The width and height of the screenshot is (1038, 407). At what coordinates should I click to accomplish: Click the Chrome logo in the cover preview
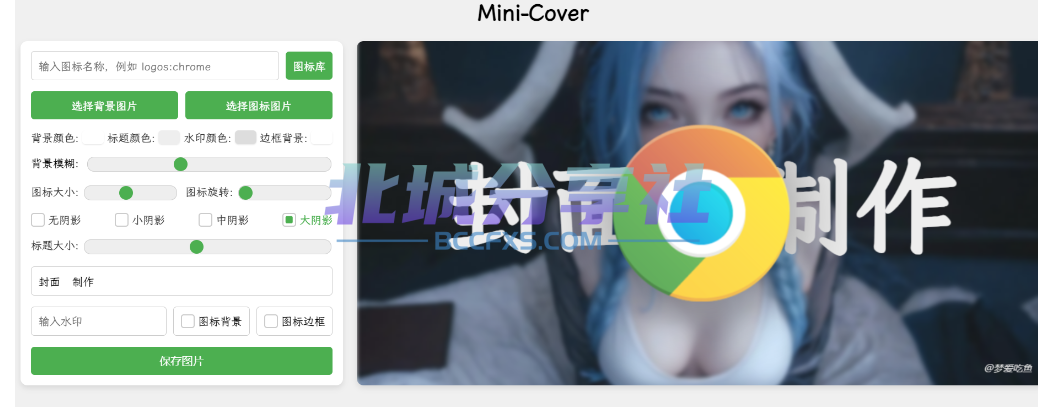click(x=702, y=213)
